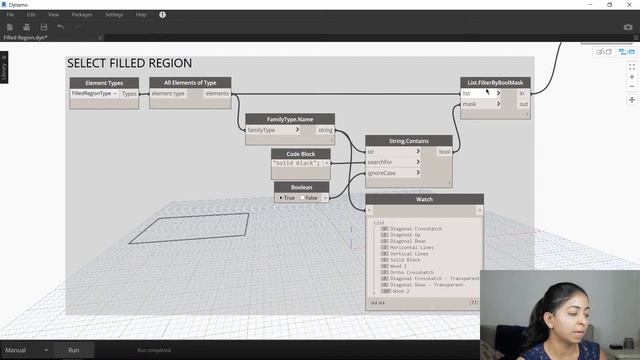
Task: Expand the Library side panel
Action: coord(4,67)
